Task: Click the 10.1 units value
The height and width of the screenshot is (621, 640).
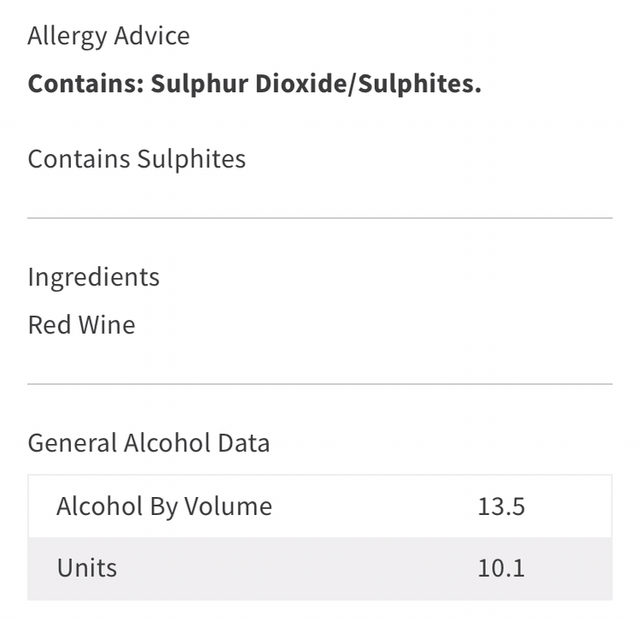Action: pyautogui.click(x=501, y=568)
